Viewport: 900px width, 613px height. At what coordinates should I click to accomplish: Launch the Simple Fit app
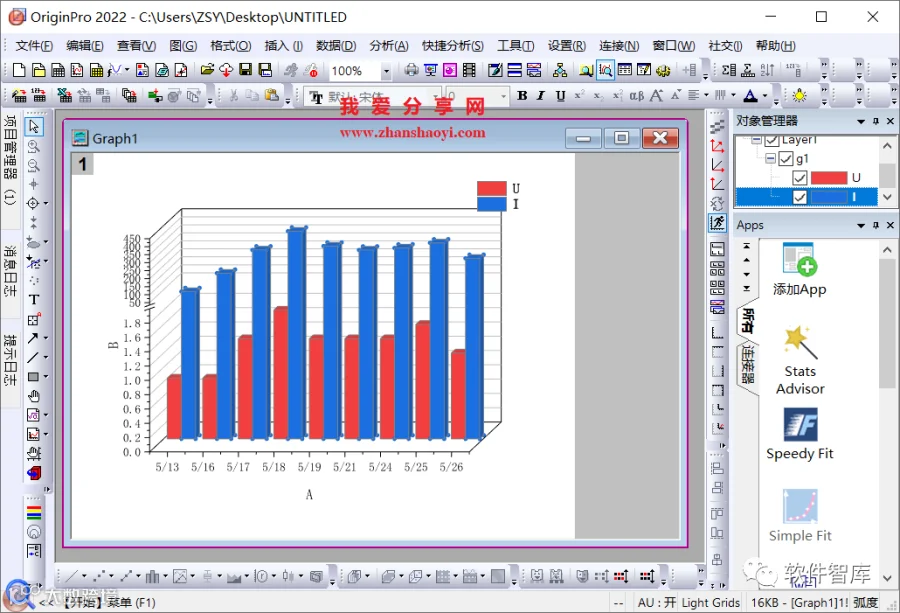(800, 516)
